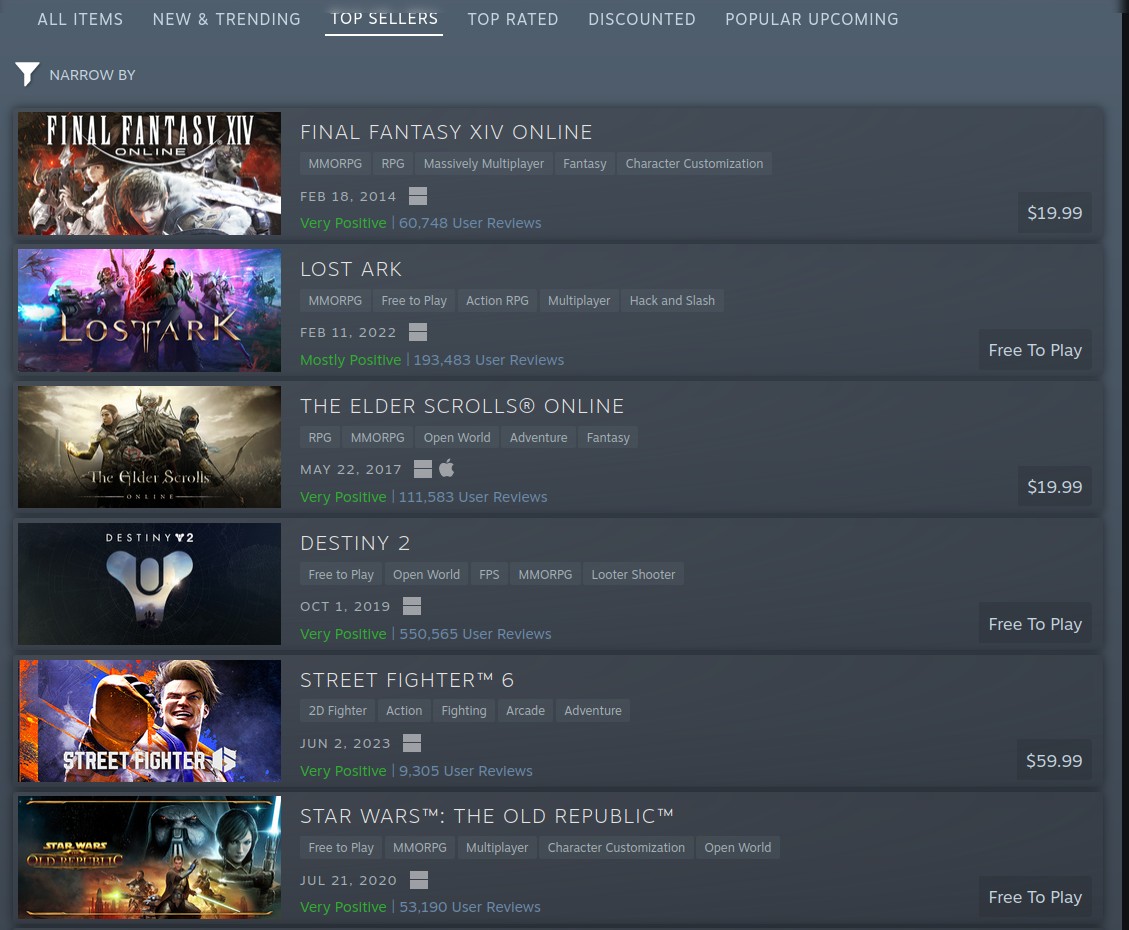Click Windows icon in Street Fighter 6 row
The width and height of the screenshot is (1129, 930).
coord(412,743)
